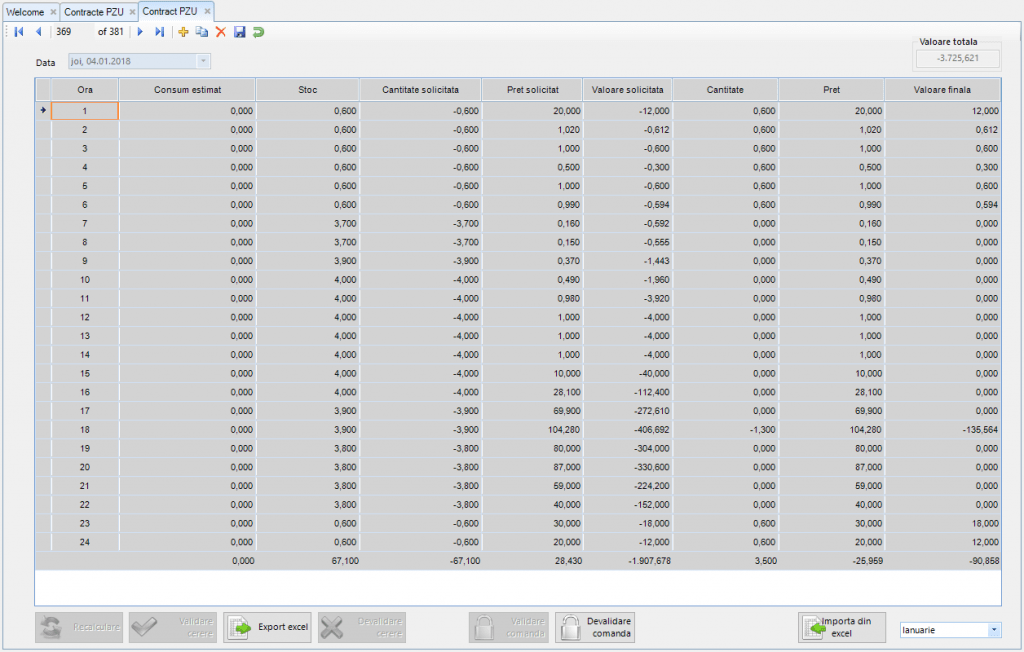1024x652 pixels.
Task: Click the Devalidare comanda button
Action: [595, 627]
